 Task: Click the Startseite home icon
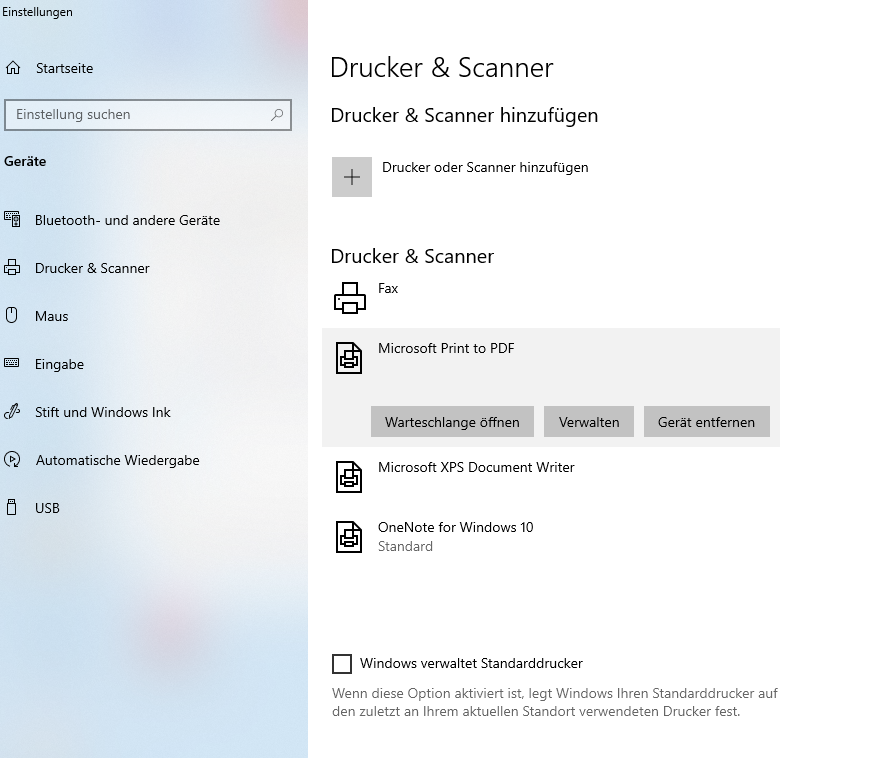pyautogui.click(x=13, y=68)
